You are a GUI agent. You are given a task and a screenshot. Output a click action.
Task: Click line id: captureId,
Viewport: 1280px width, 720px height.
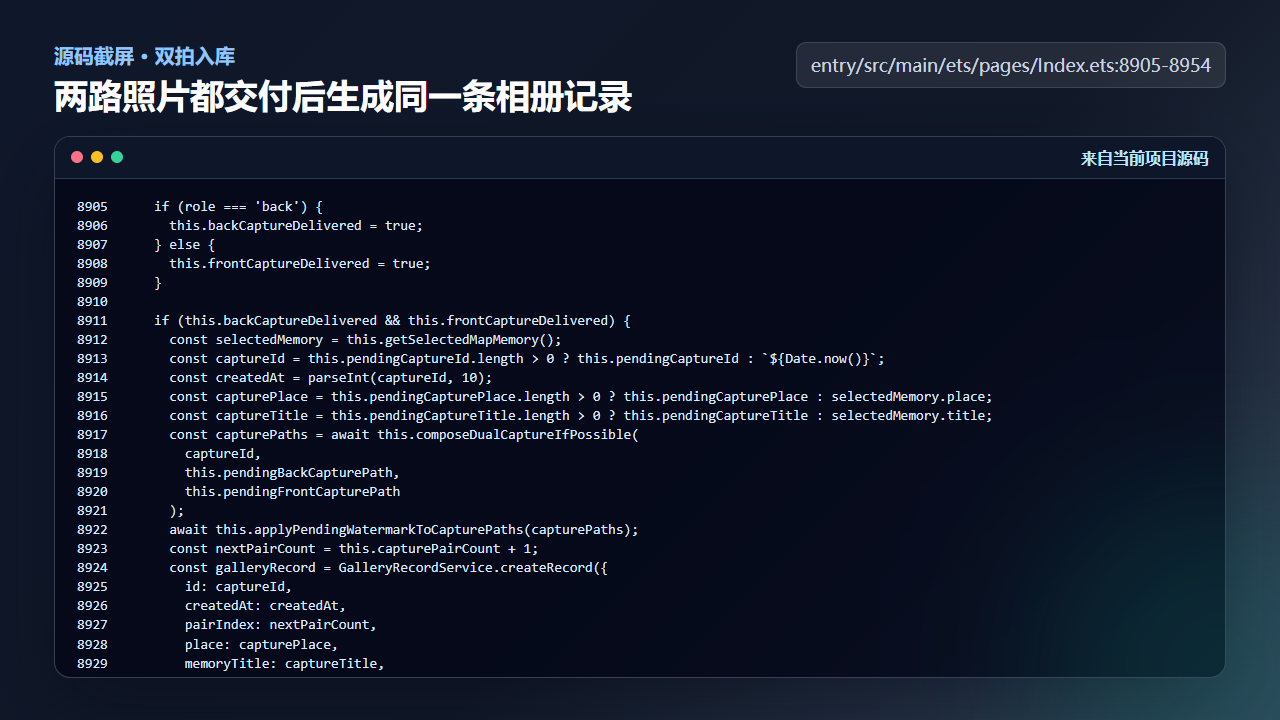click(238, 586)
